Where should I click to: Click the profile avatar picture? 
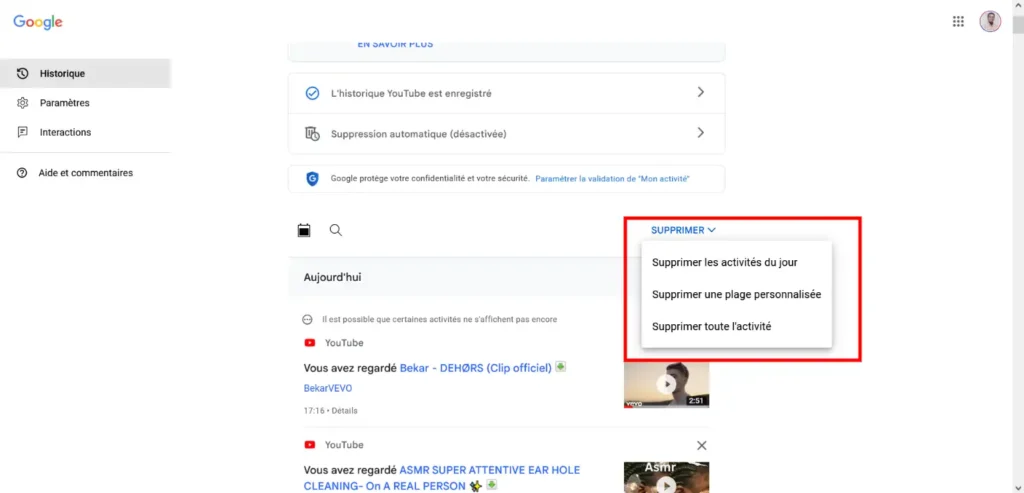point(990,22)
